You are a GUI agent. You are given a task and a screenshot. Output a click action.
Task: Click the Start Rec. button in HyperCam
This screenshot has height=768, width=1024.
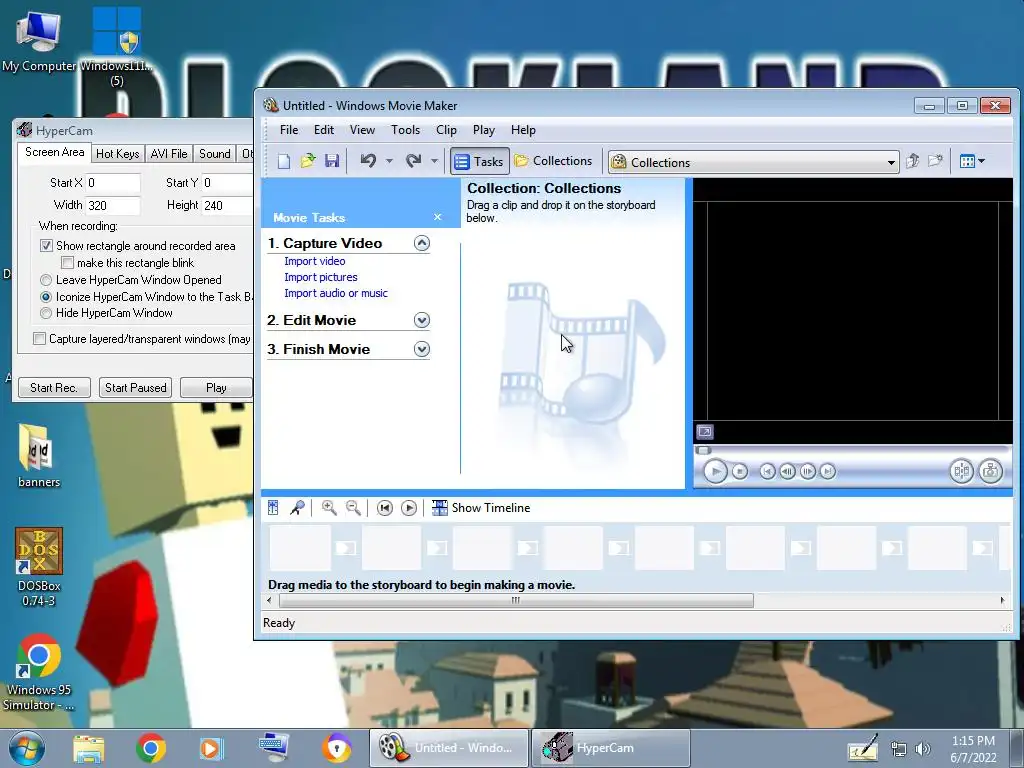point(54,387)
